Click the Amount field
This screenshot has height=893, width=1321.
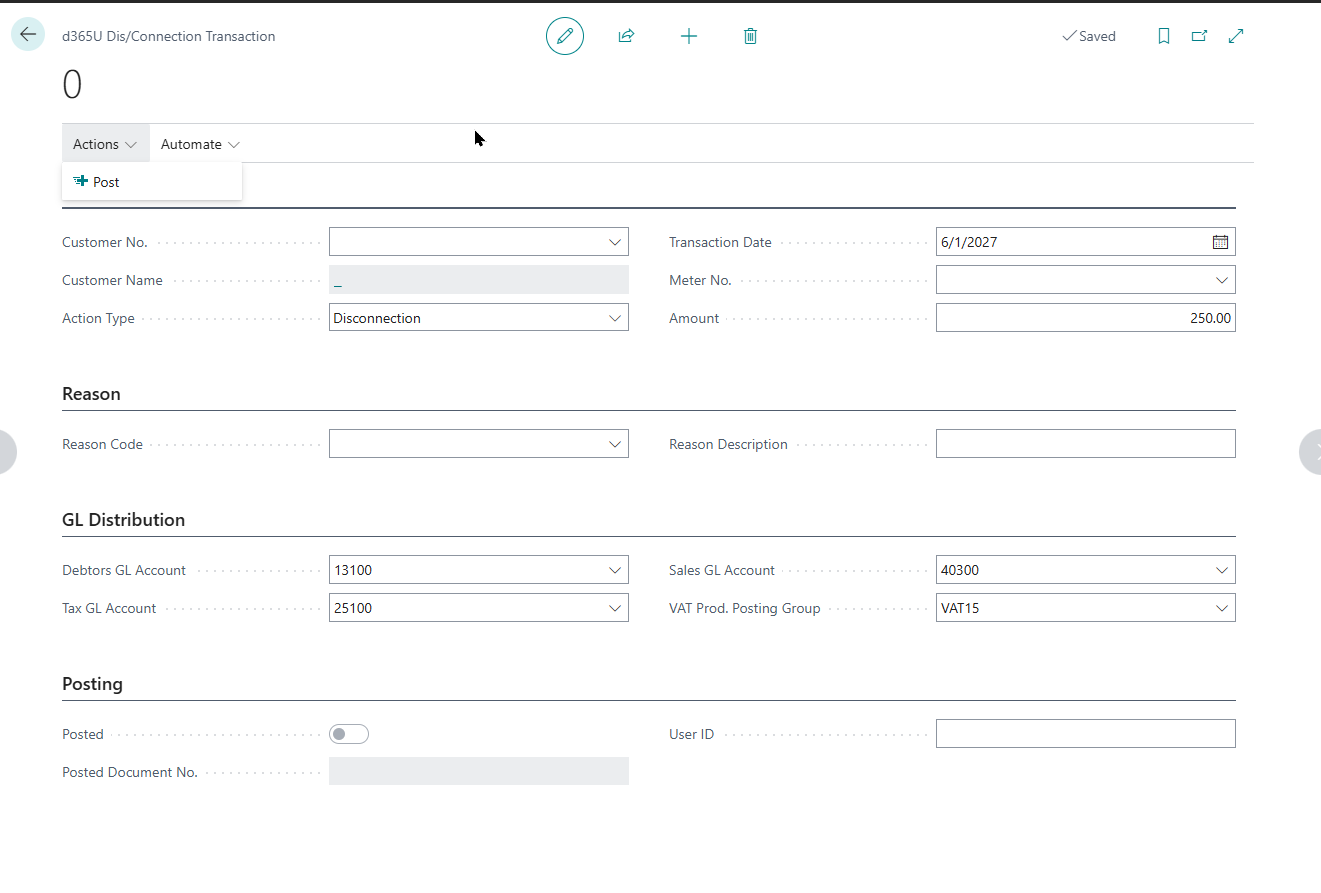[x=1086, y=318]
